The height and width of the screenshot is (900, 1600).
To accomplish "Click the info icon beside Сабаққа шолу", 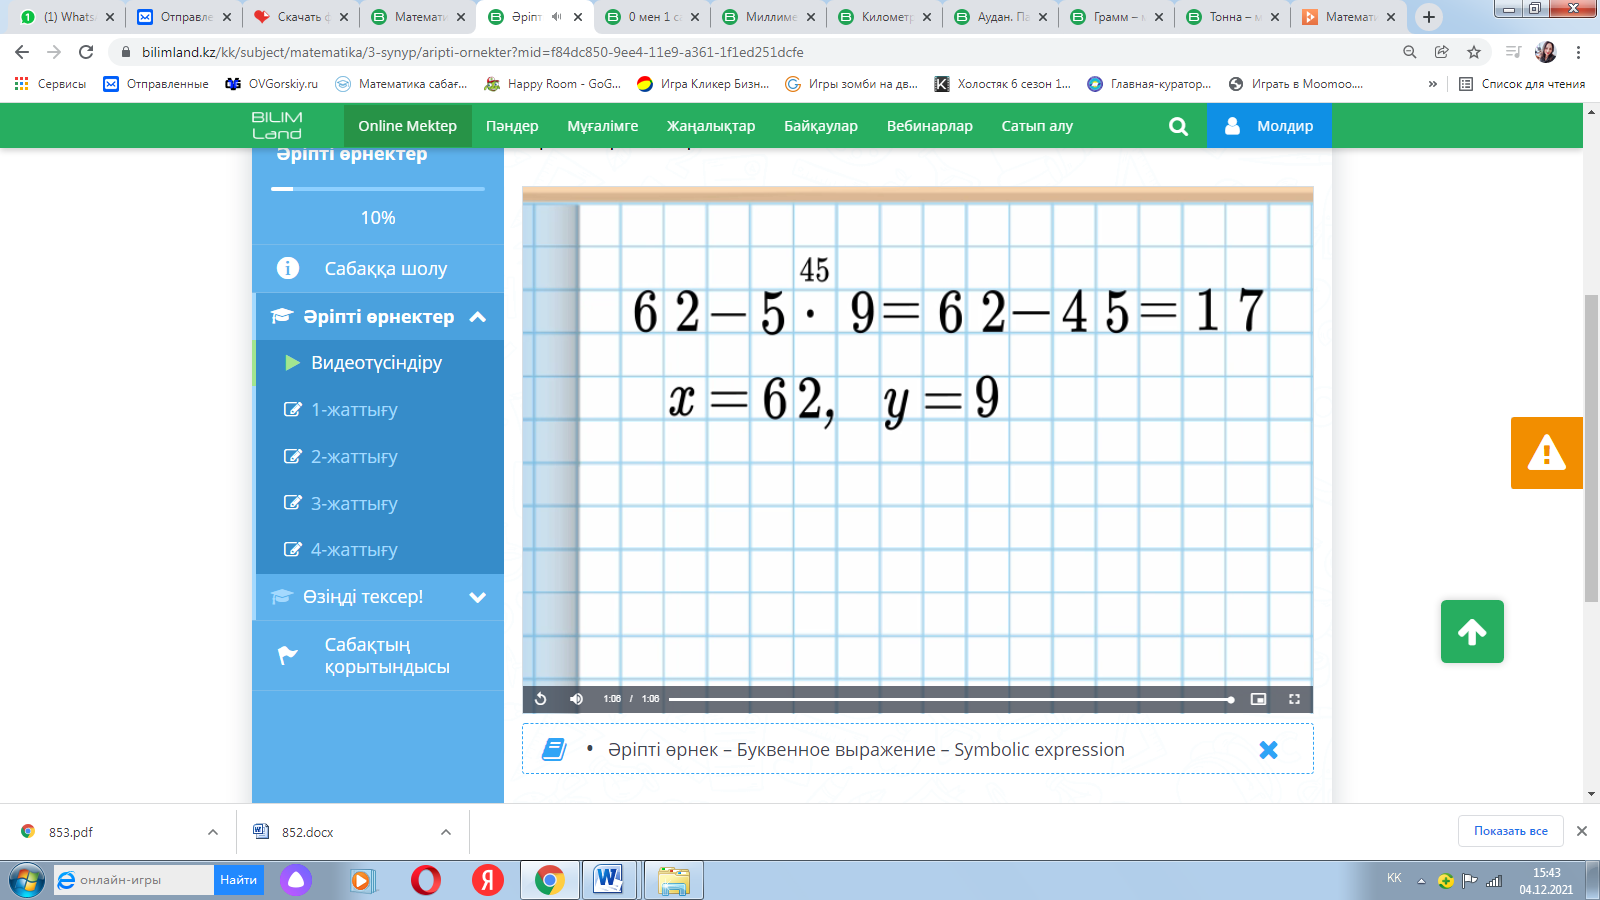I will coord(288,268).
